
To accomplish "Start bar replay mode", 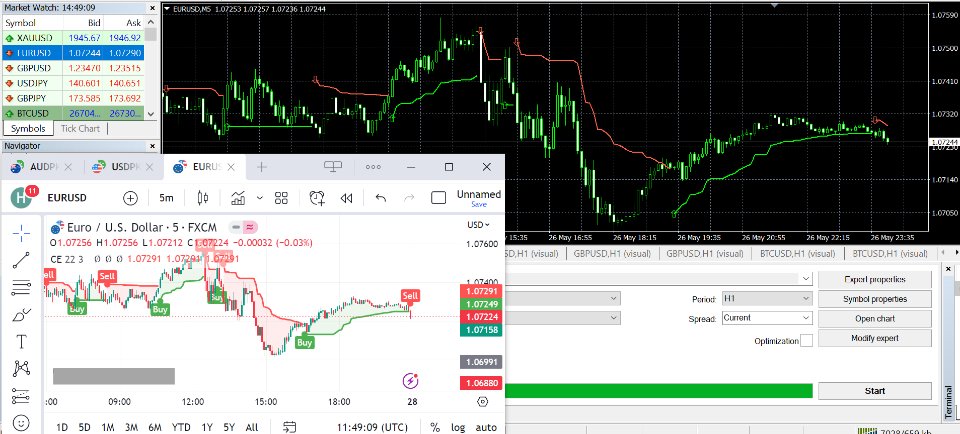I will pos(347,198).
